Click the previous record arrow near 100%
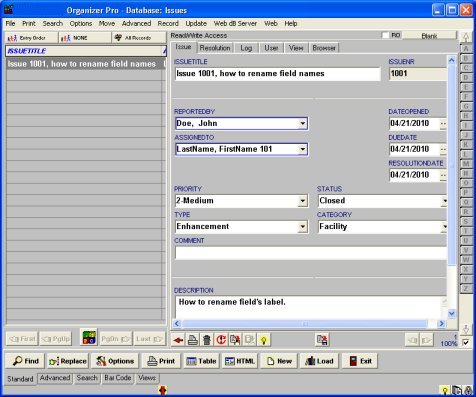 (412, 340)
